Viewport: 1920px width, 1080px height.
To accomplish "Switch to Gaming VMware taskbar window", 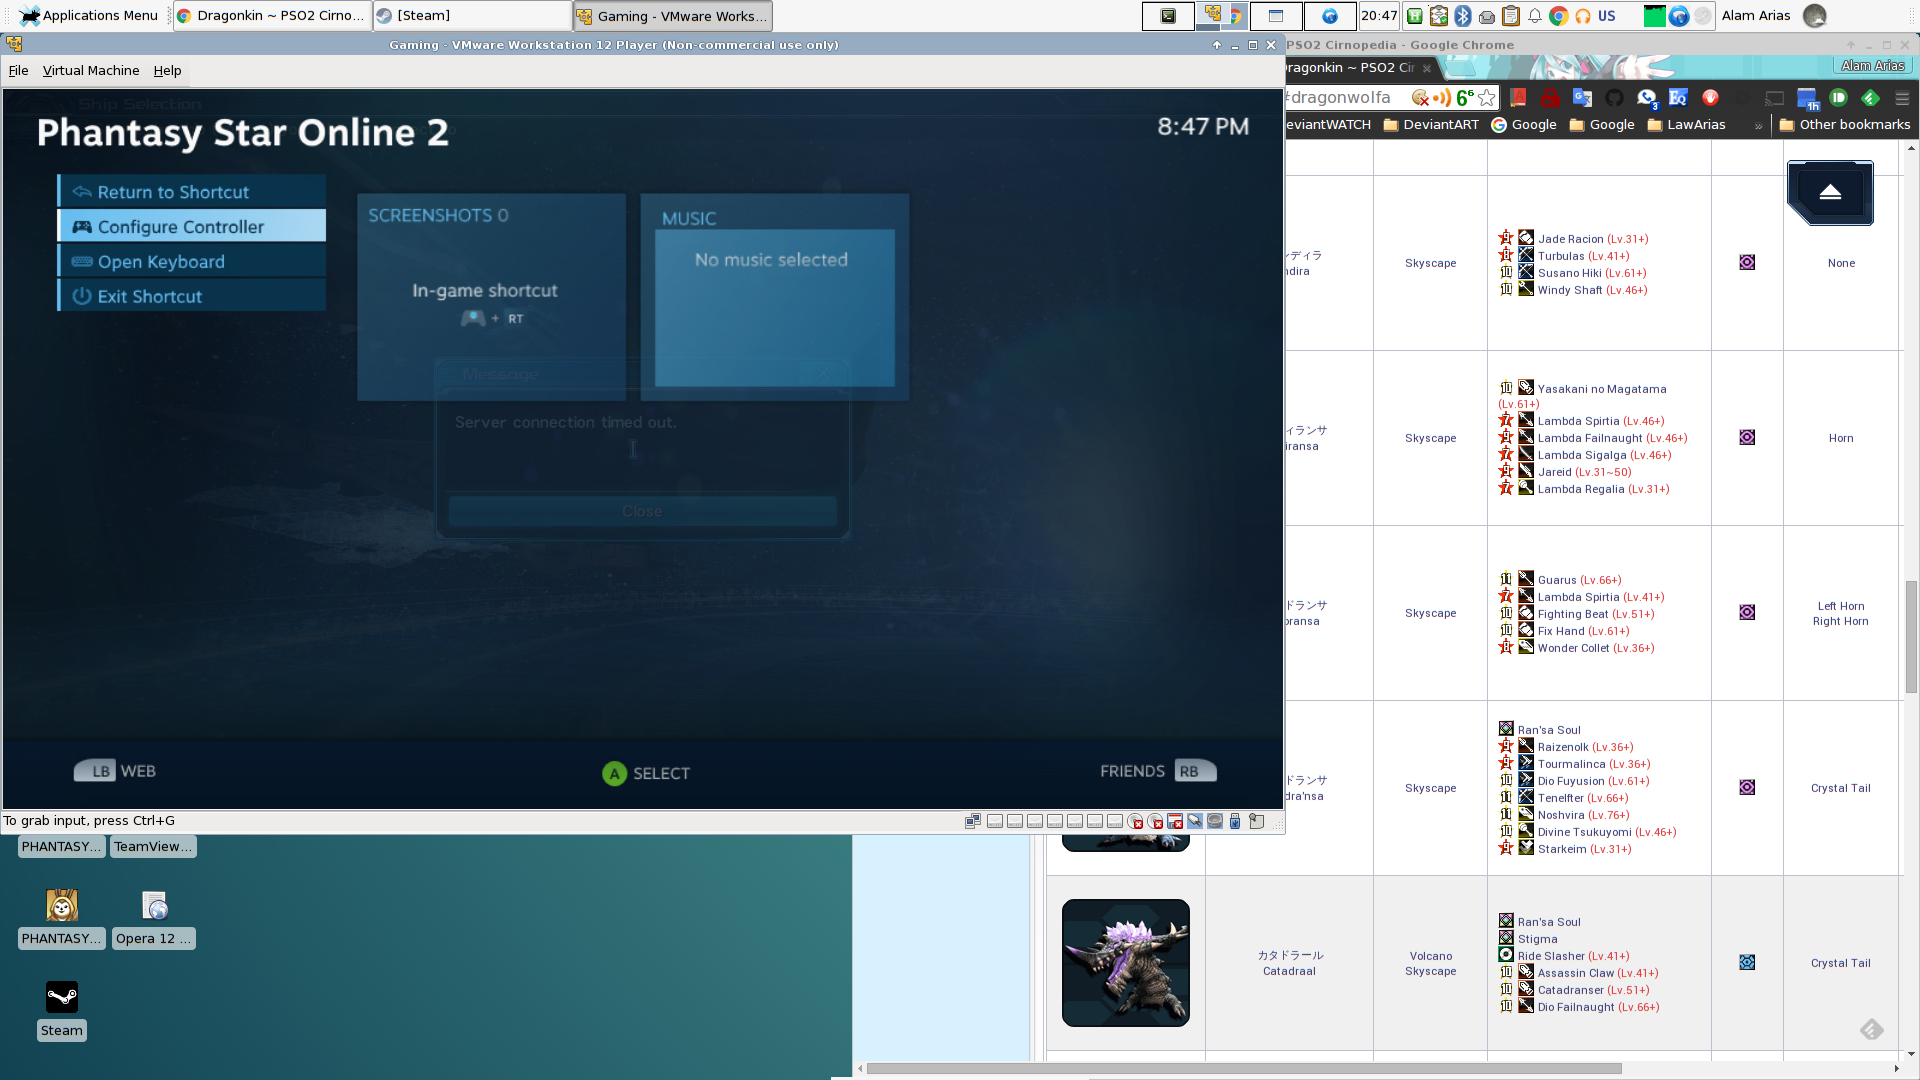I will 672,16.
